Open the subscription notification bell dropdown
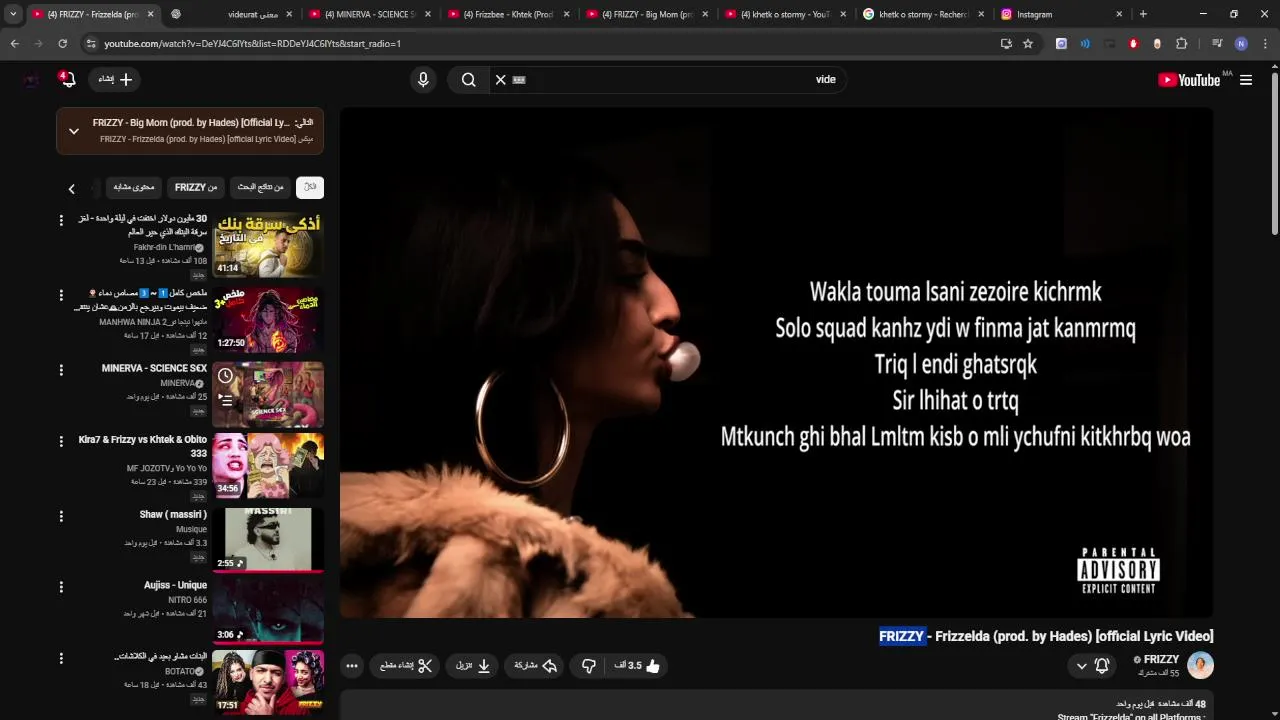1280x720 pixels. click(x=1092, y=666)
